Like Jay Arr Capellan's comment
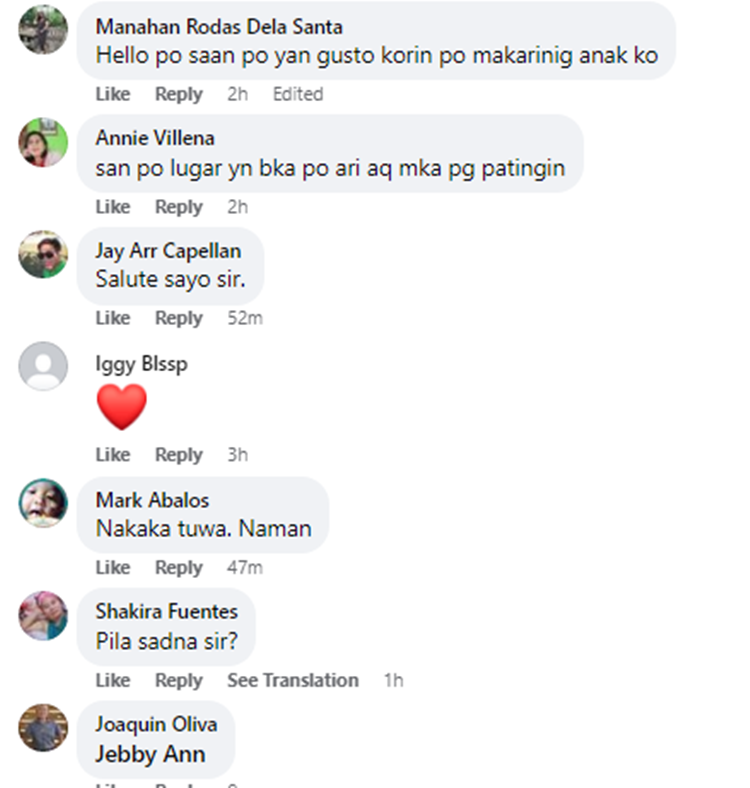Viewport: 750px width, 788px height. pos(113,318)
